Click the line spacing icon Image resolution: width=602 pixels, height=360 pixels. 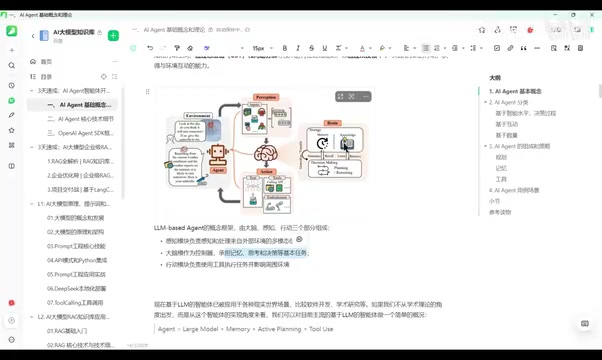[473, 48]
